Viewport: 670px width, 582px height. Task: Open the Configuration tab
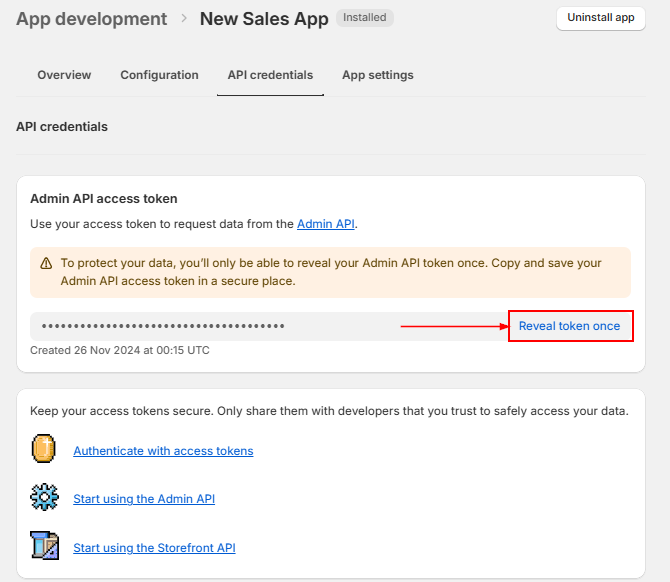159,75
